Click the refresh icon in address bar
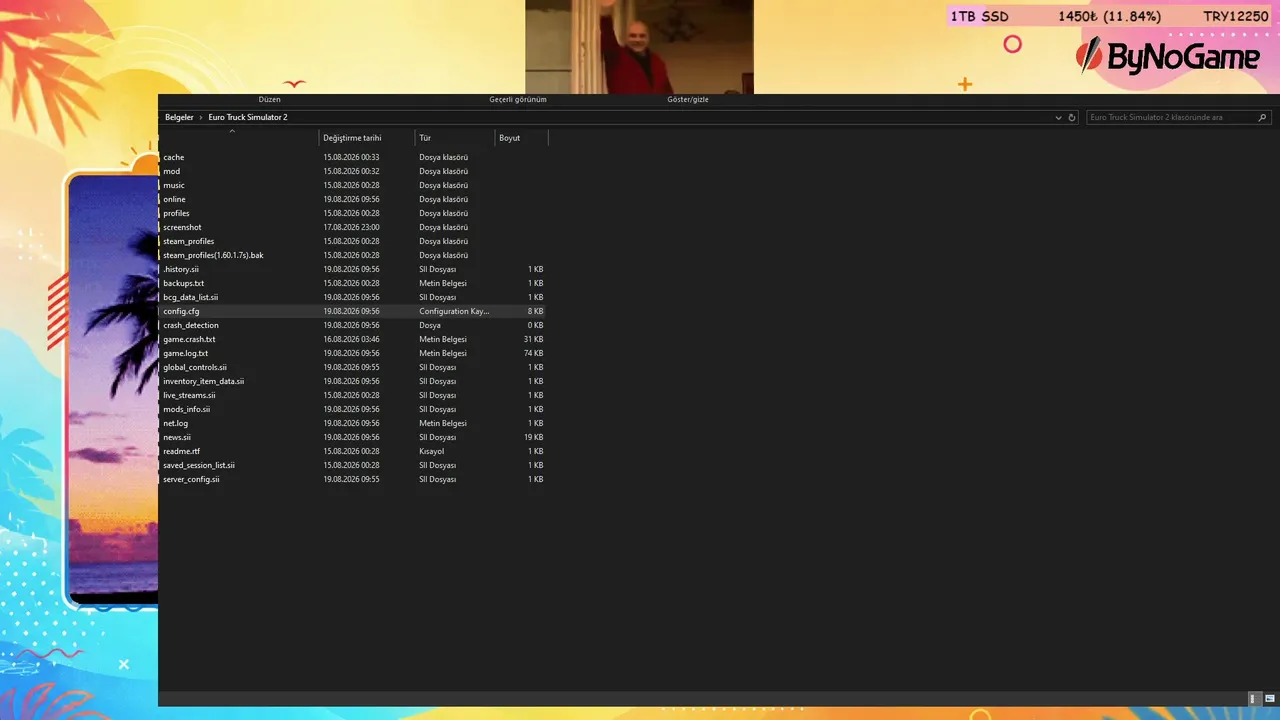The width and height of the screenshot is (1280, 720). point(1072,117)
